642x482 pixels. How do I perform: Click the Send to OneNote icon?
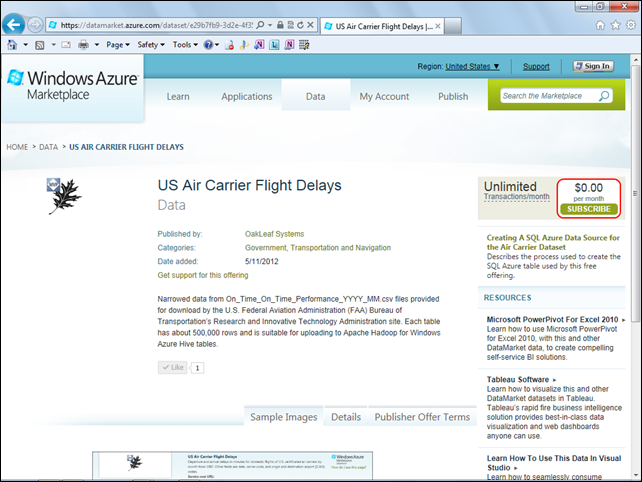coord(259,45)
